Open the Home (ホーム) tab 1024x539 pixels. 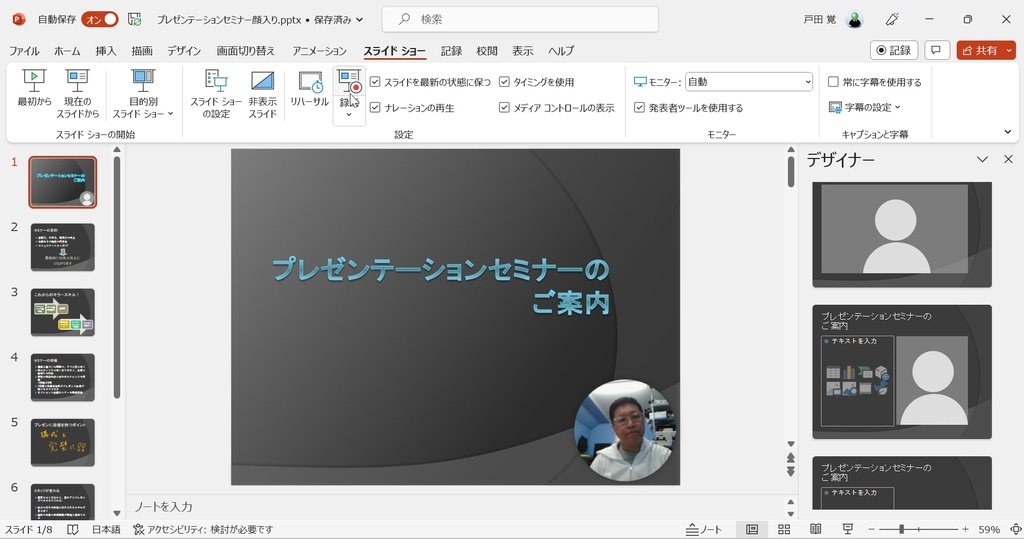(x=67, y=51)
